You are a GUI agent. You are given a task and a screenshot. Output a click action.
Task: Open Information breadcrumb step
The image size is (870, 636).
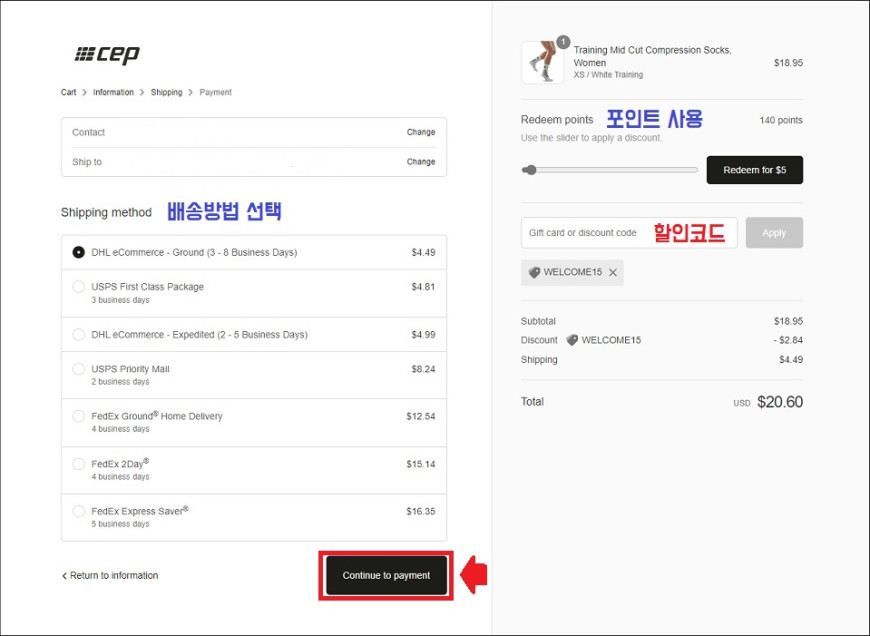tap(113, 92)
